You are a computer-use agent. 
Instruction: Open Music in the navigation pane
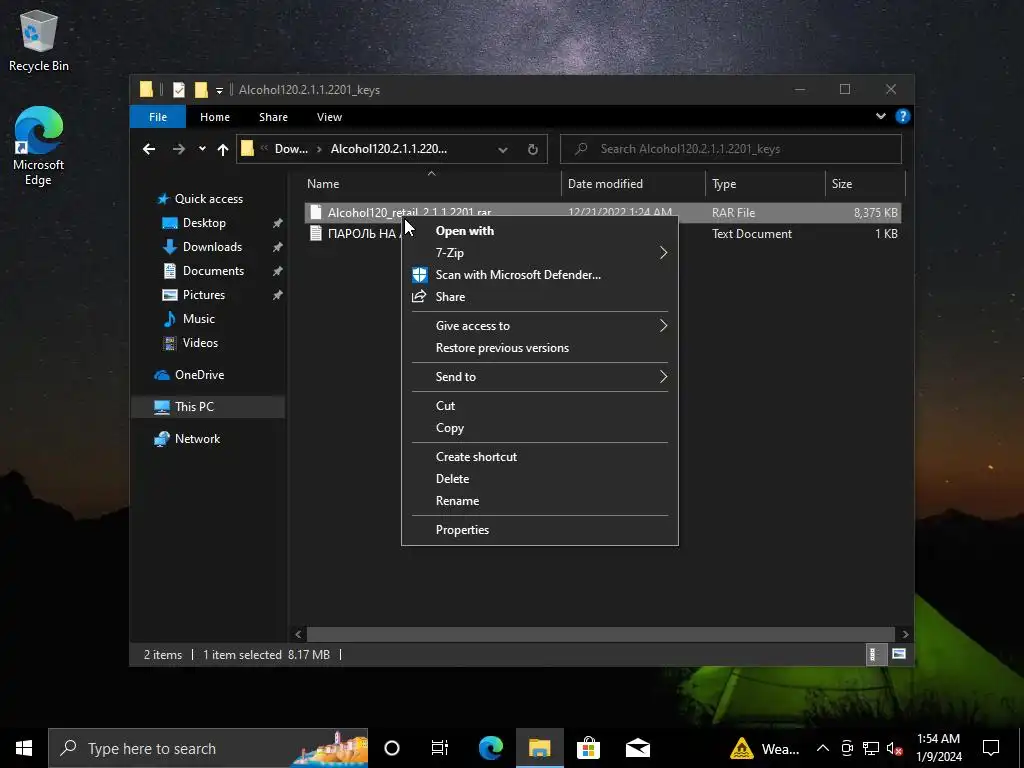point(199,319)
